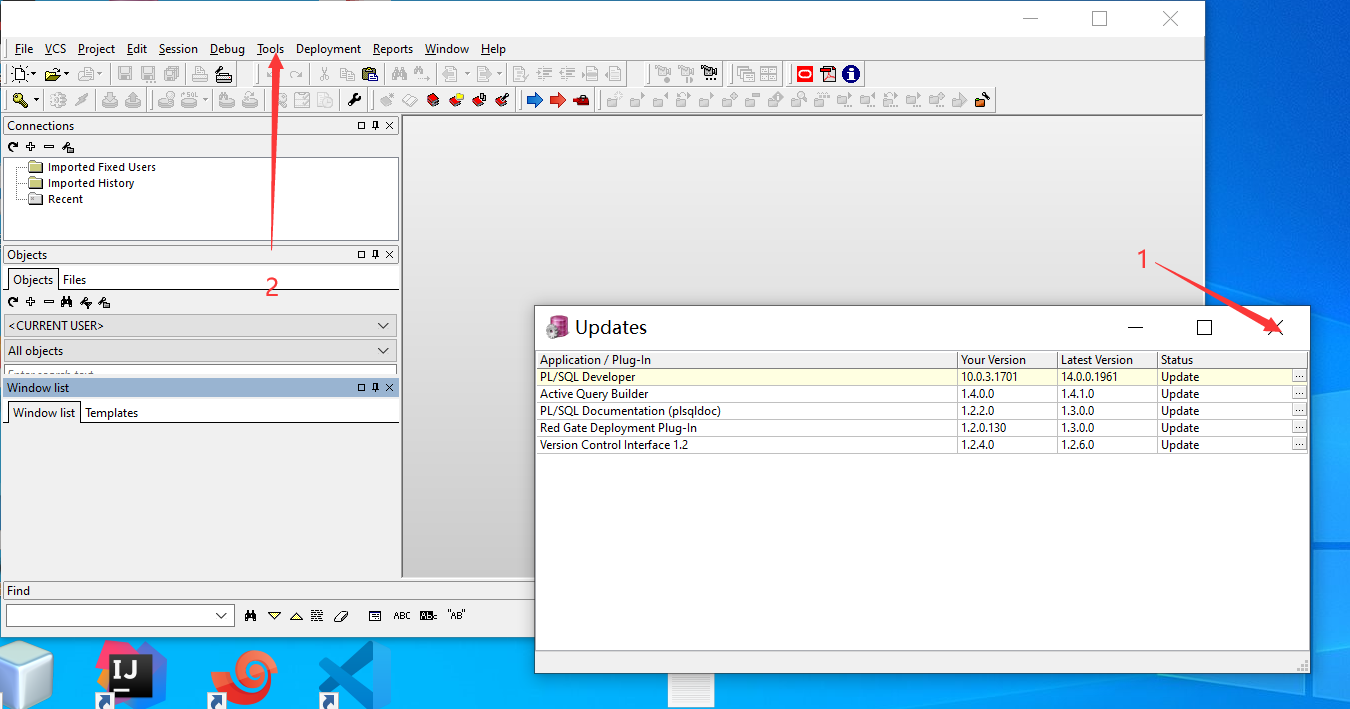Click the camera macro library icon
The height and width of the screenshot is (709, 1350).
click(x=710, y=74)
